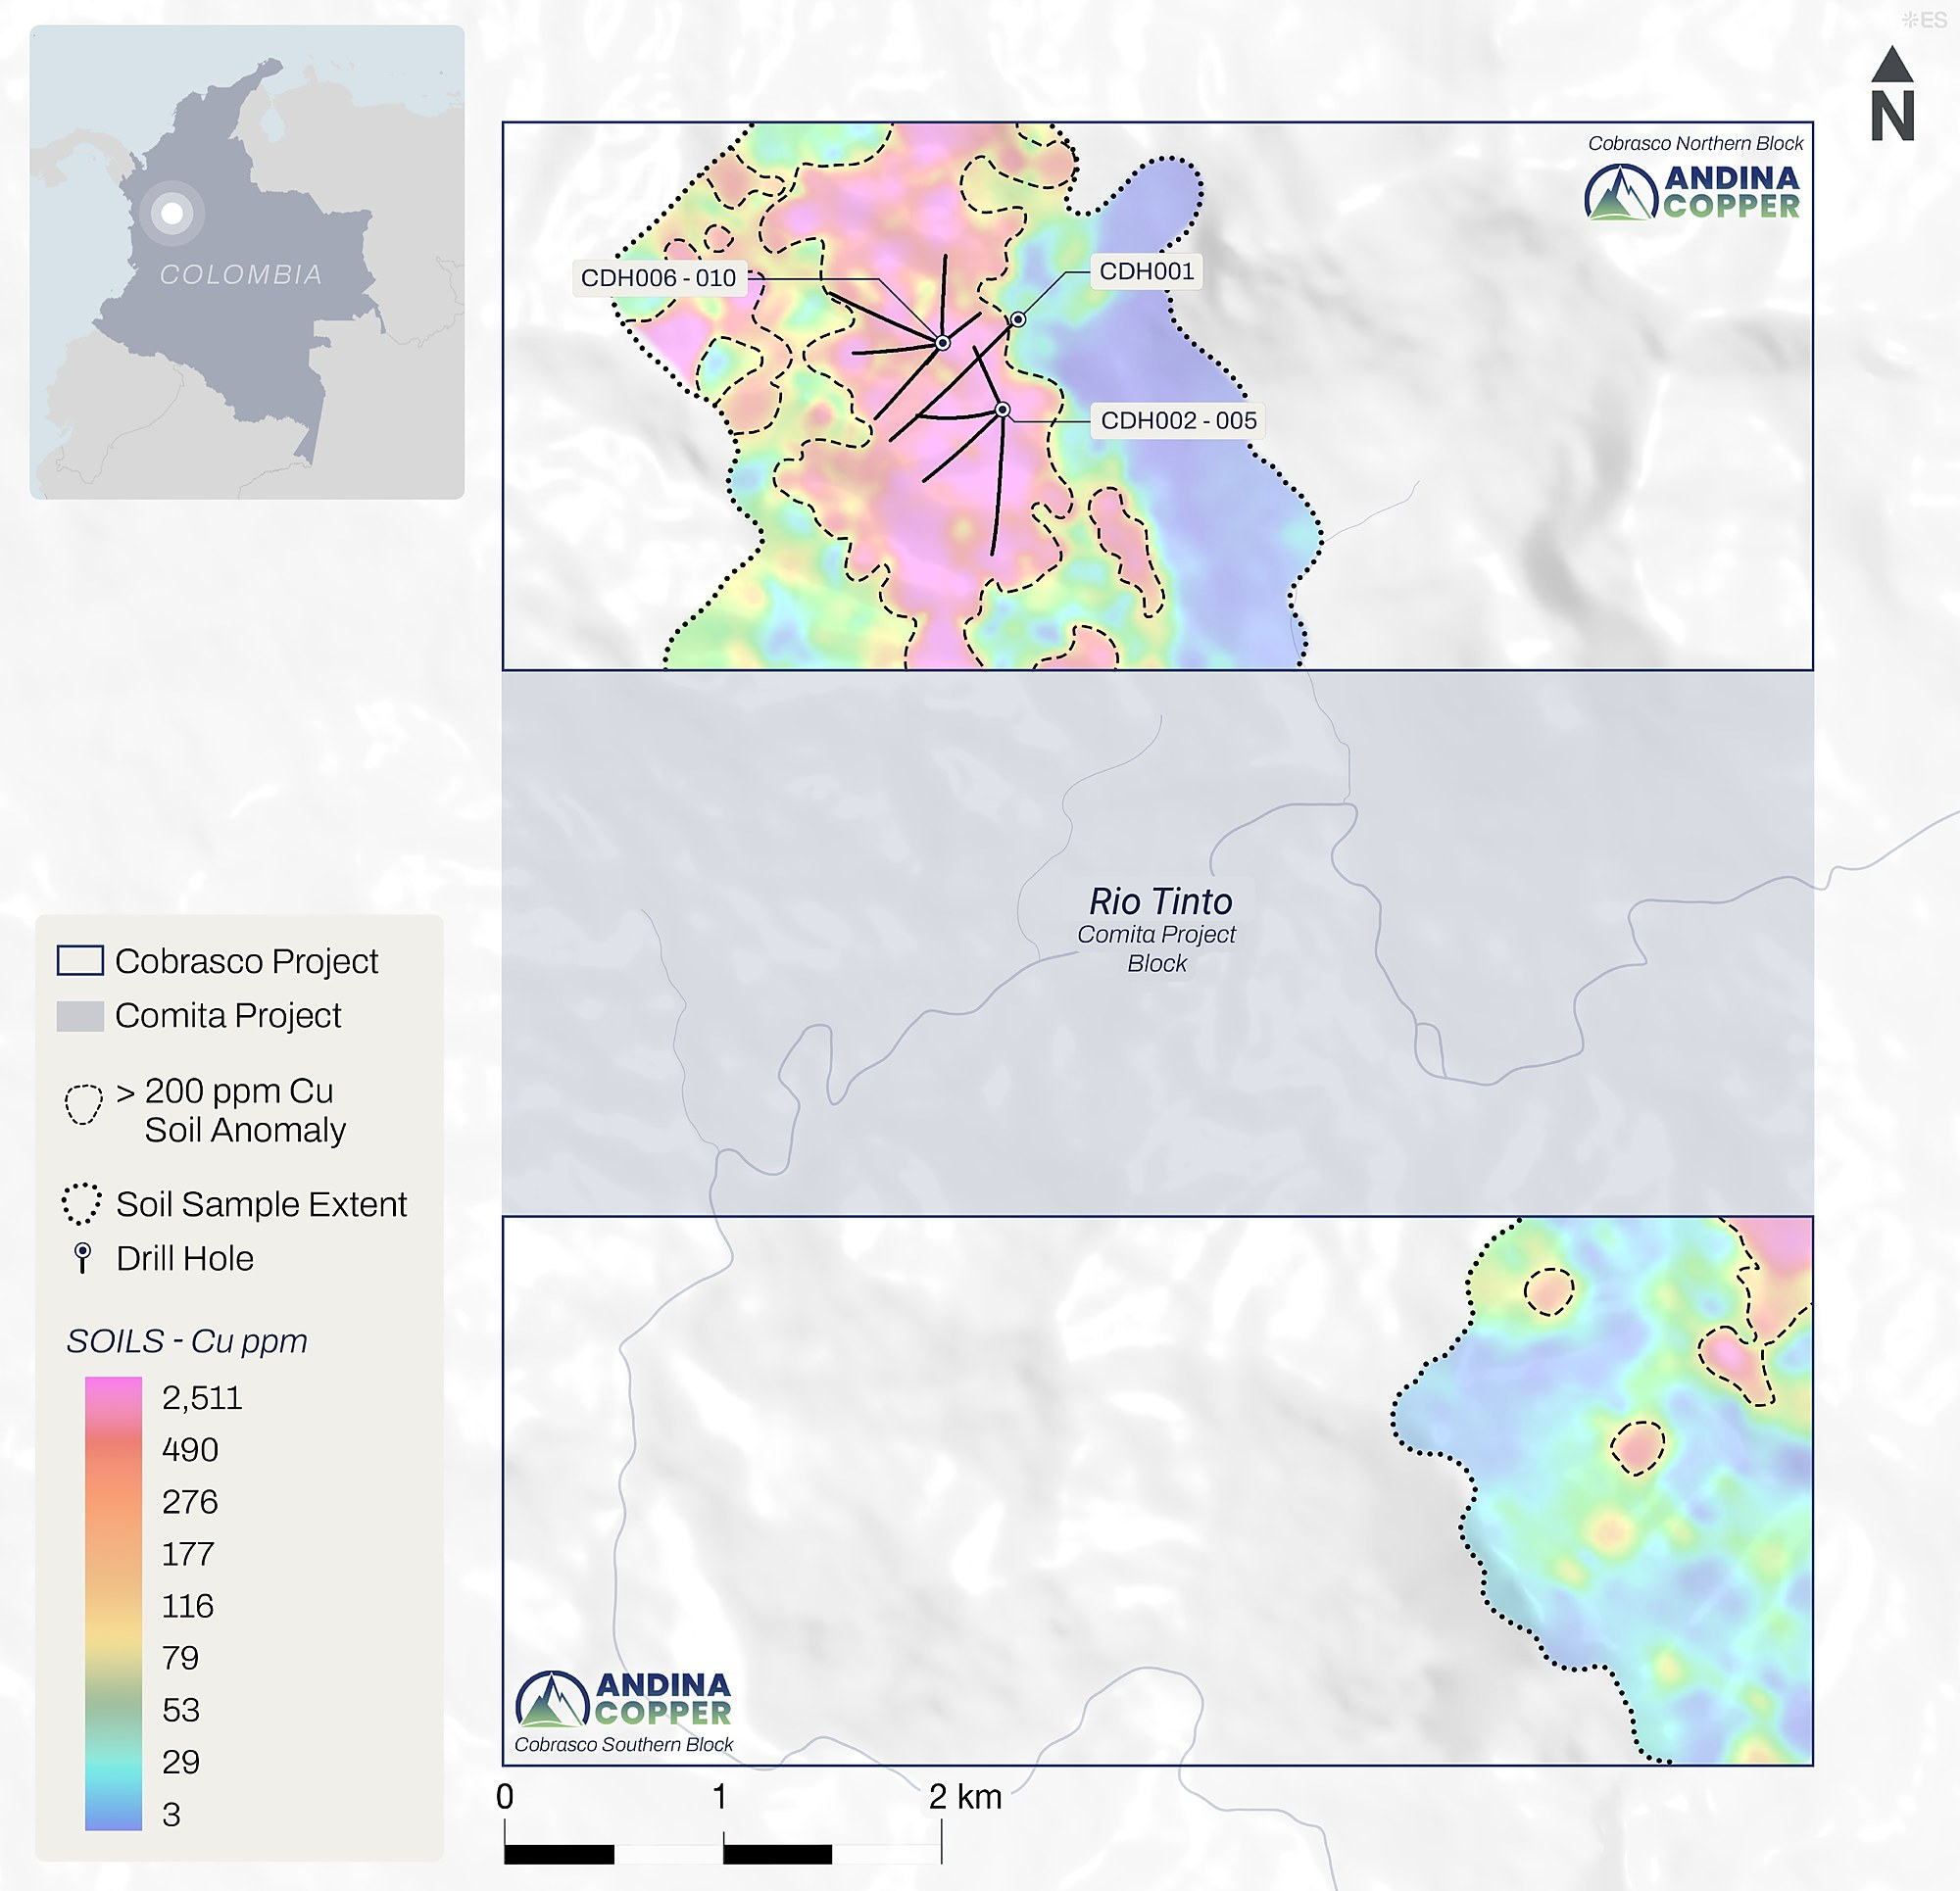Viewport: 1960px width, 1891px height.
Task: Click the north arrow icon
Action: tap(1892, 93)
